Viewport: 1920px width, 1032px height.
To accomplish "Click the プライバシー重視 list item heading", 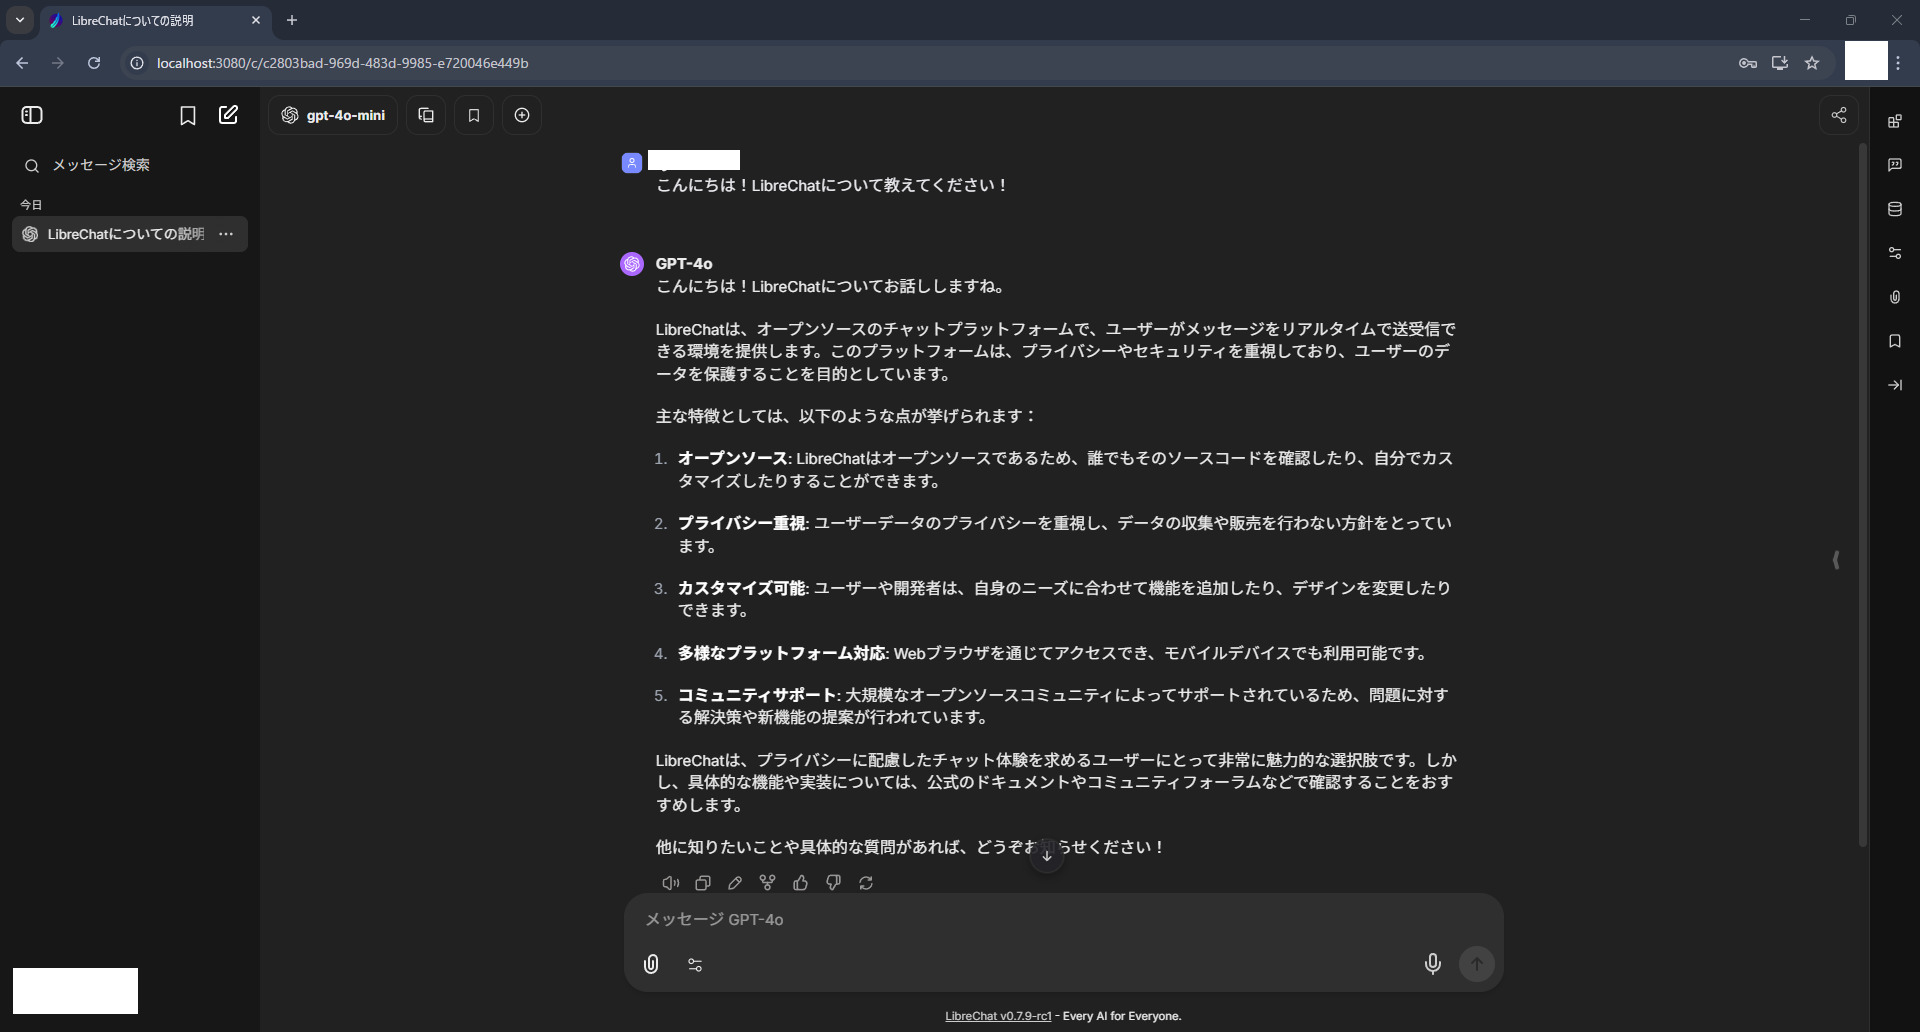I will pos(742,523).
